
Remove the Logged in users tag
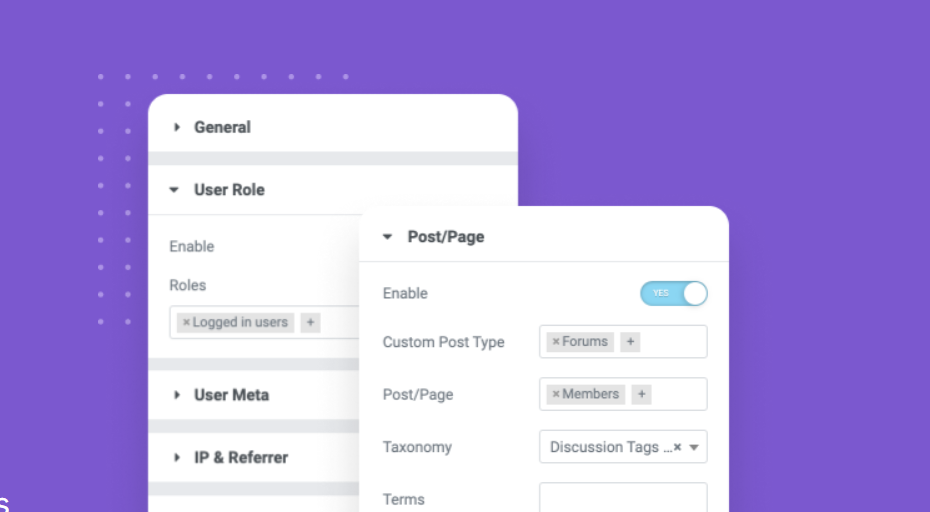tap(186, 323)
